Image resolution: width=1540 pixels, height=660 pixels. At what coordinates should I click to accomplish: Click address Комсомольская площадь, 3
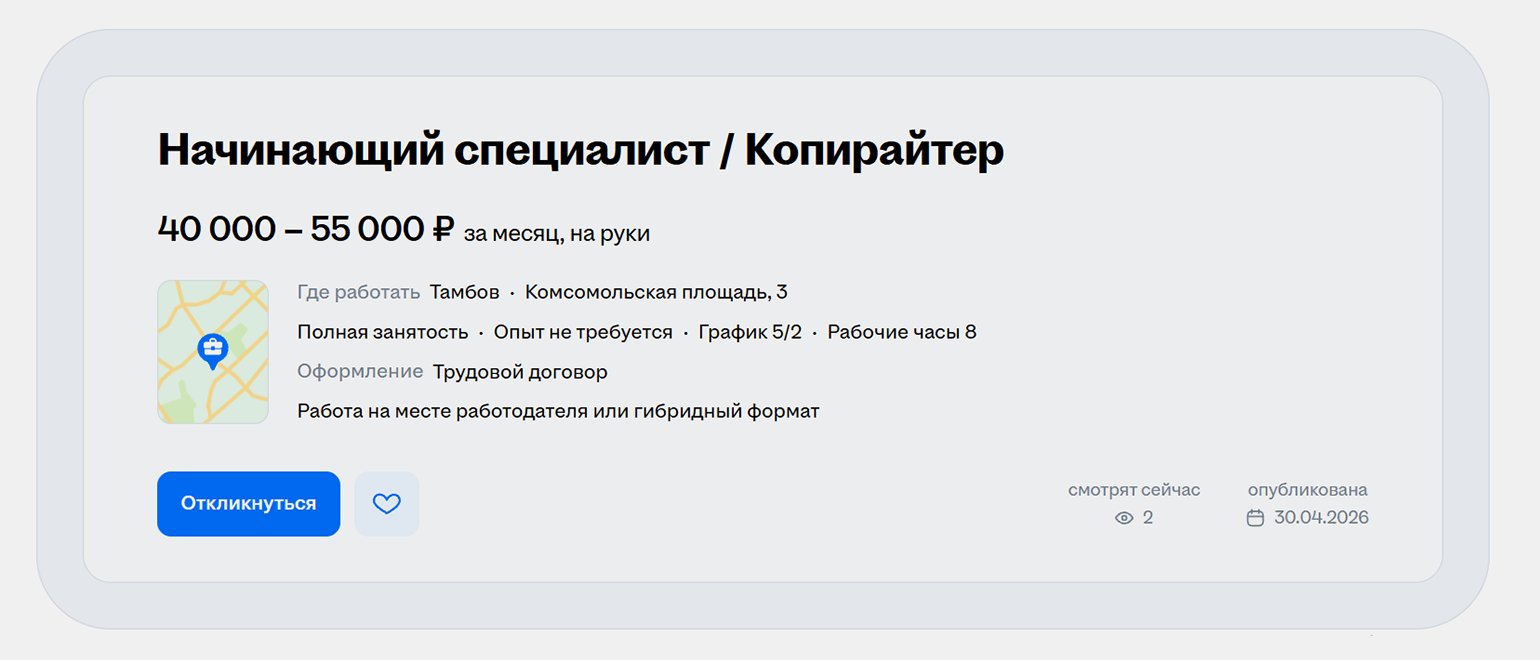tap(656, 293)
